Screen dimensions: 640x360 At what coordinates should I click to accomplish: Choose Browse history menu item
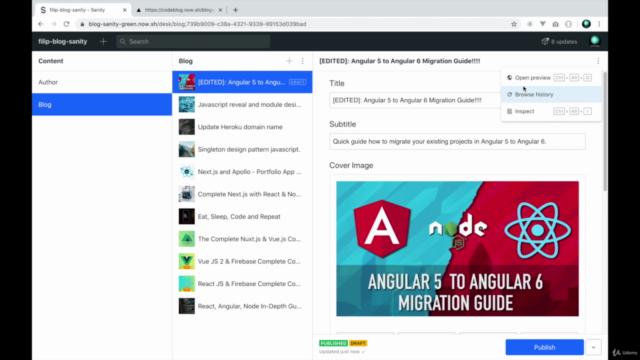[x=551, y=94]
